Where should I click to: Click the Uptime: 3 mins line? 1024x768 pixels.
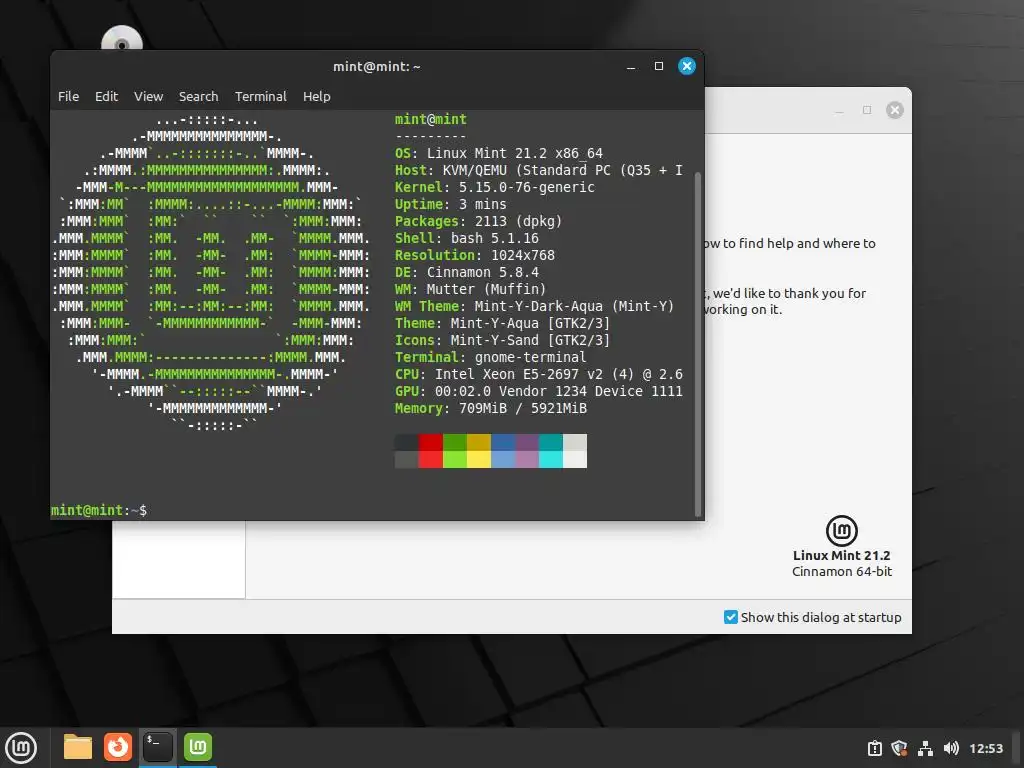pyautogui.click(x=451, y=204)
